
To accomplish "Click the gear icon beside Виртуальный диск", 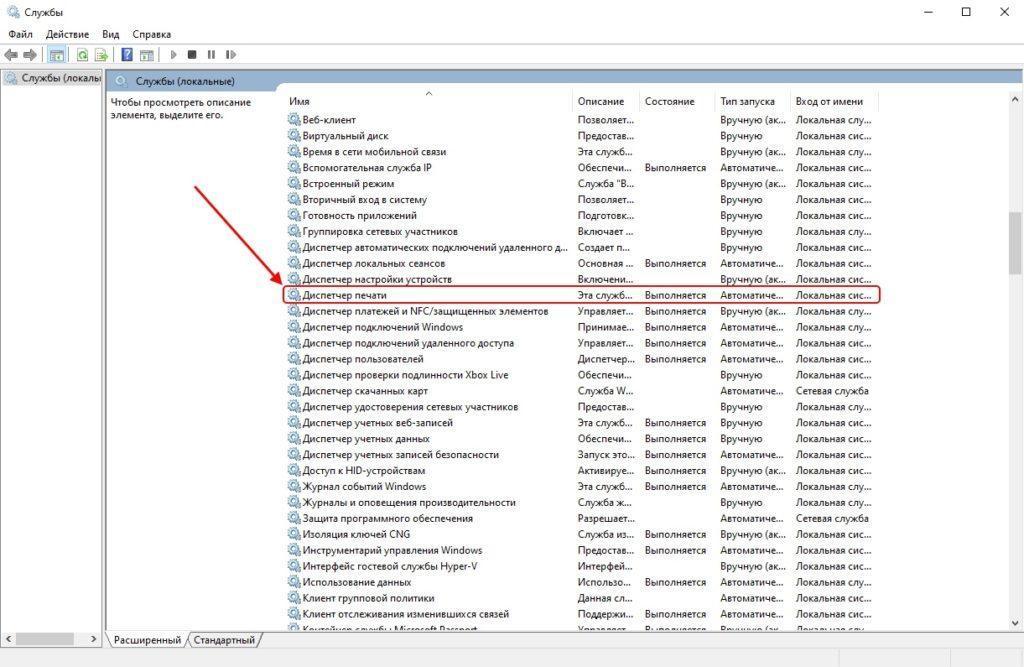I will (x=294, y=135).
